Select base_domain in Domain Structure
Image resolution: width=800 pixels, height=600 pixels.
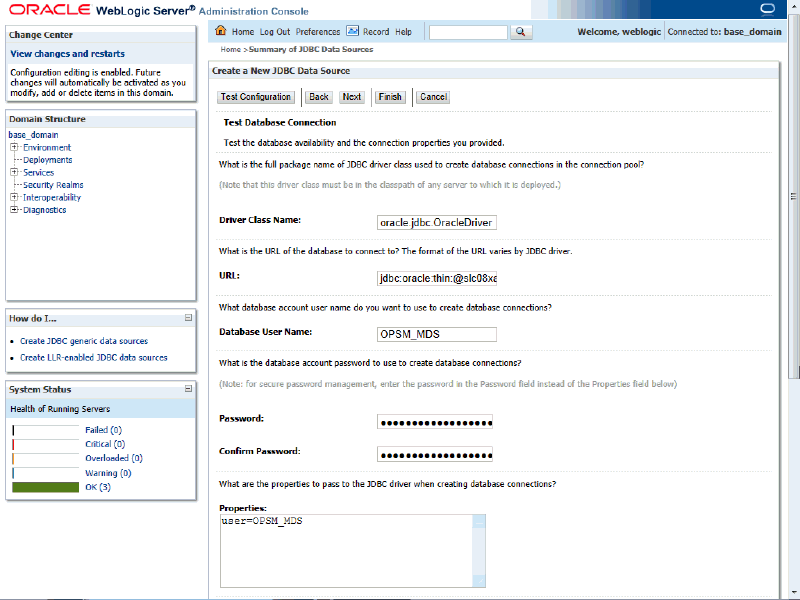tap(33, 135)
